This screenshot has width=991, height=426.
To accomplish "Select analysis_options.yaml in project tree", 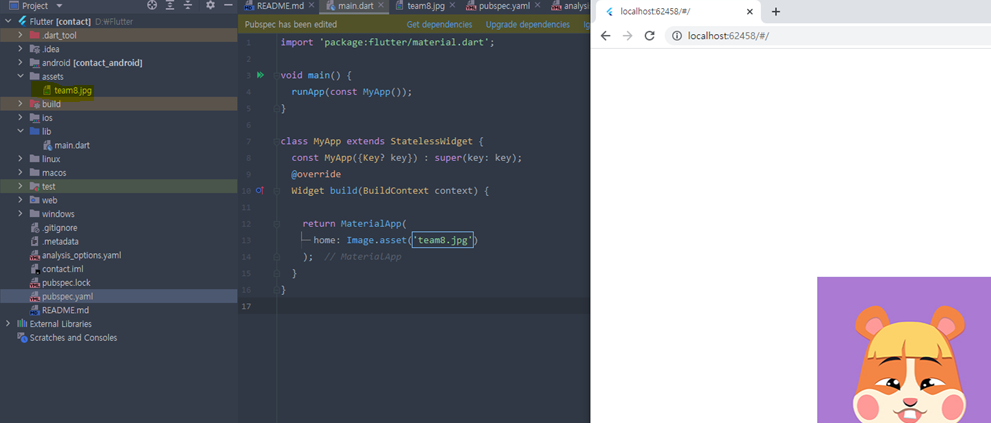I will pyautogui.click(x=82, y=255).
